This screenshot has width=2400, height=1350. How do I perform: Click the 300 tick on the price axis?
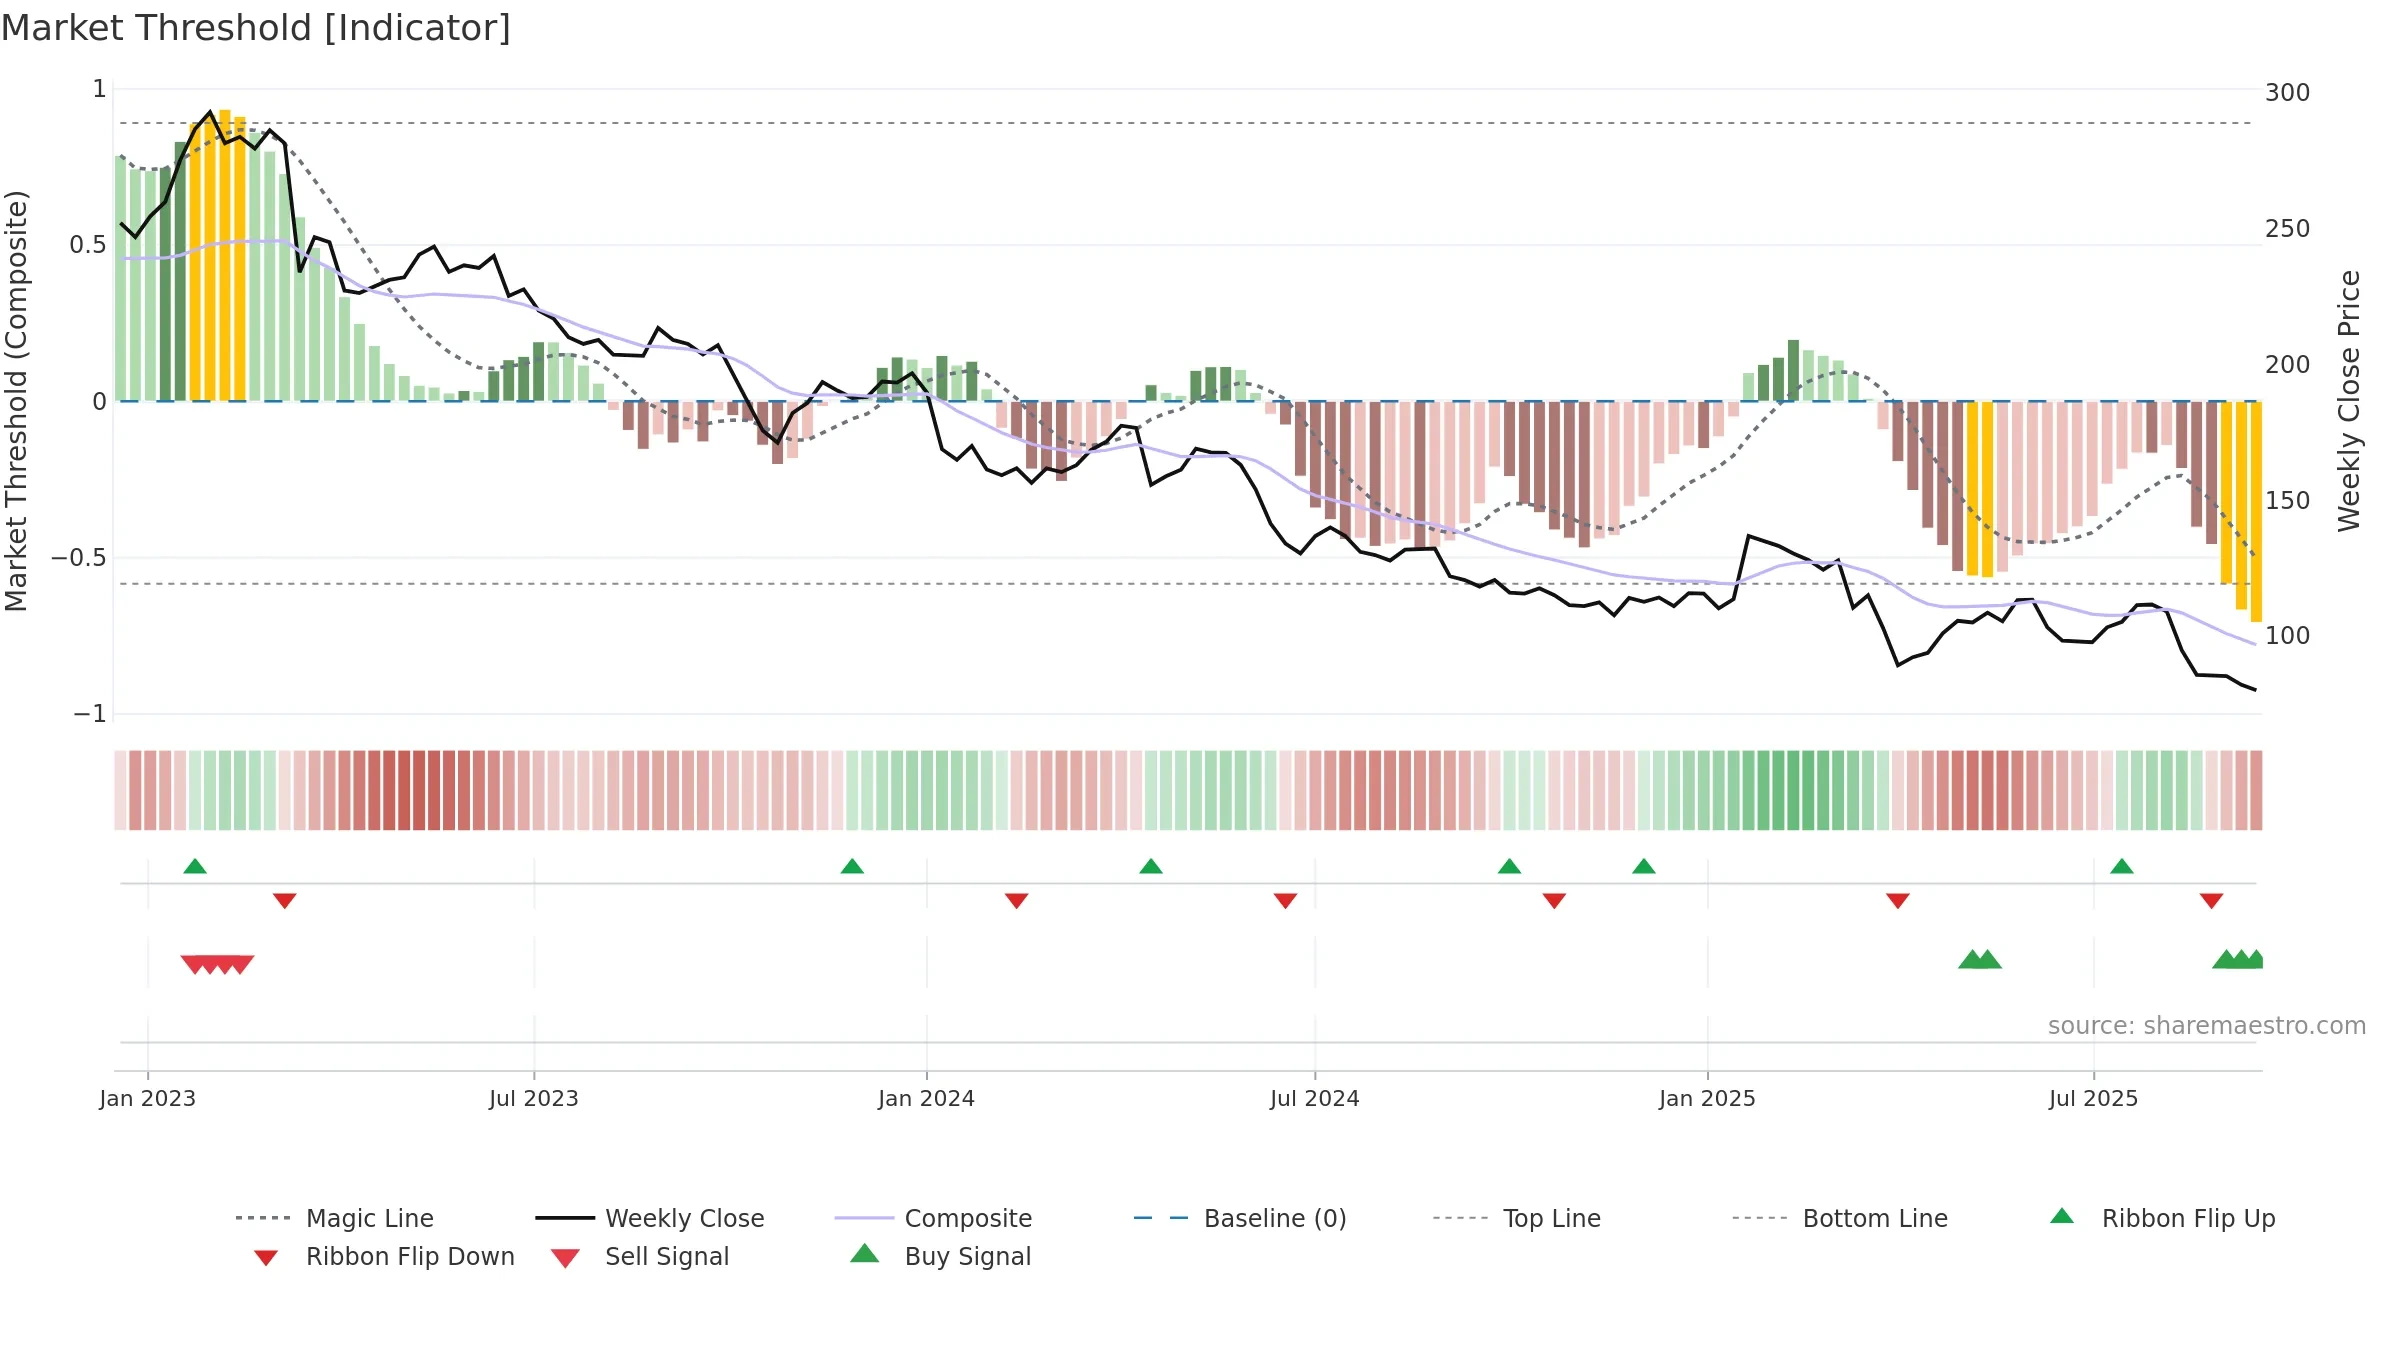point(2288,93)
